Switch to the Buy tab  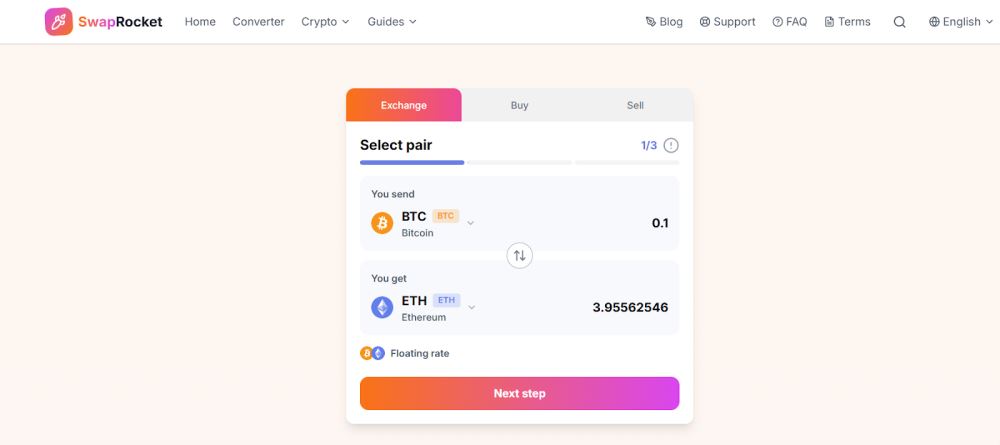pos(519,105)
